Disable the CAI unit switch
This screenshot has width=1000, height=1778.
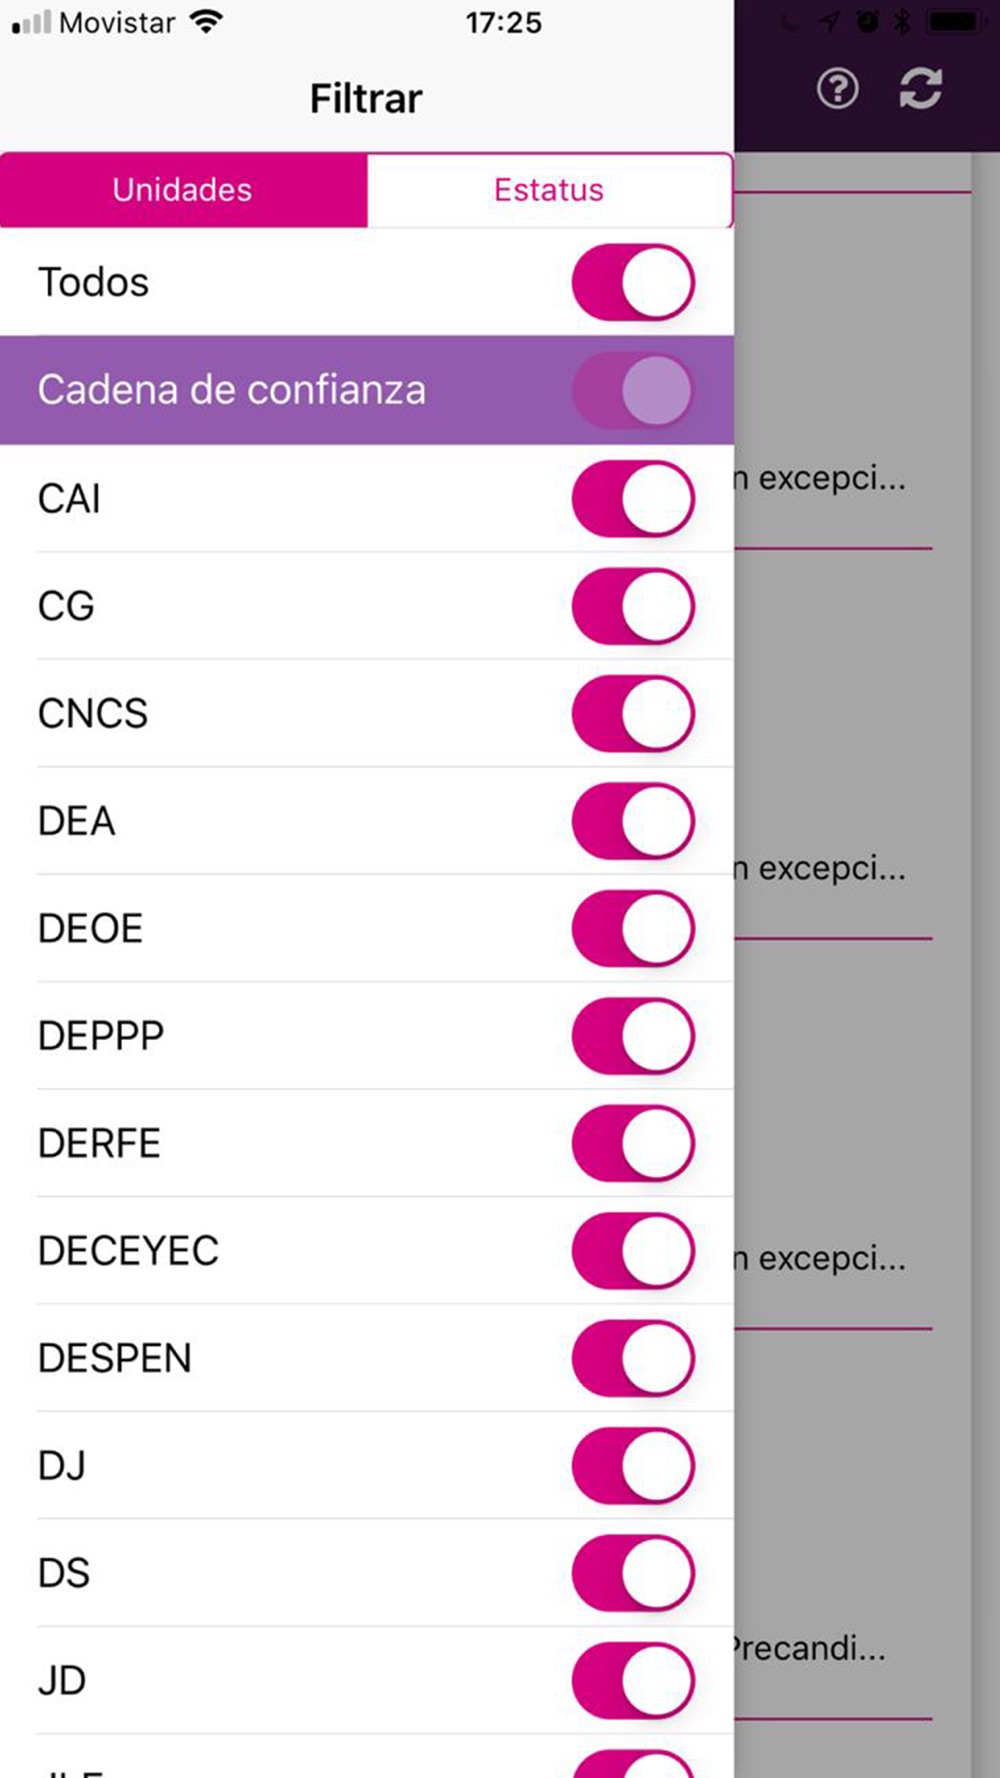tap(633, 498)
